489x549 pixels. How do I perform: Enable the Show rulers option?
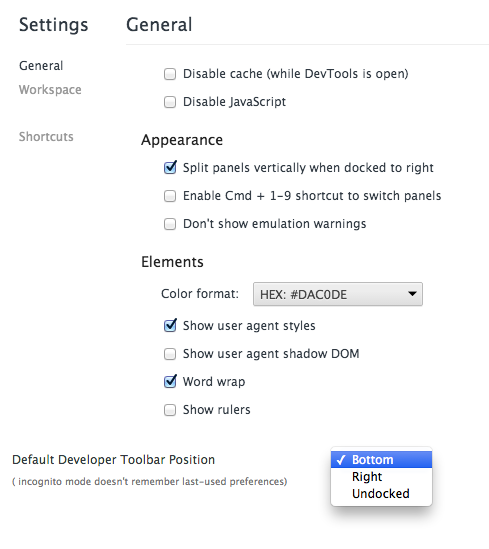click(170, 410)
